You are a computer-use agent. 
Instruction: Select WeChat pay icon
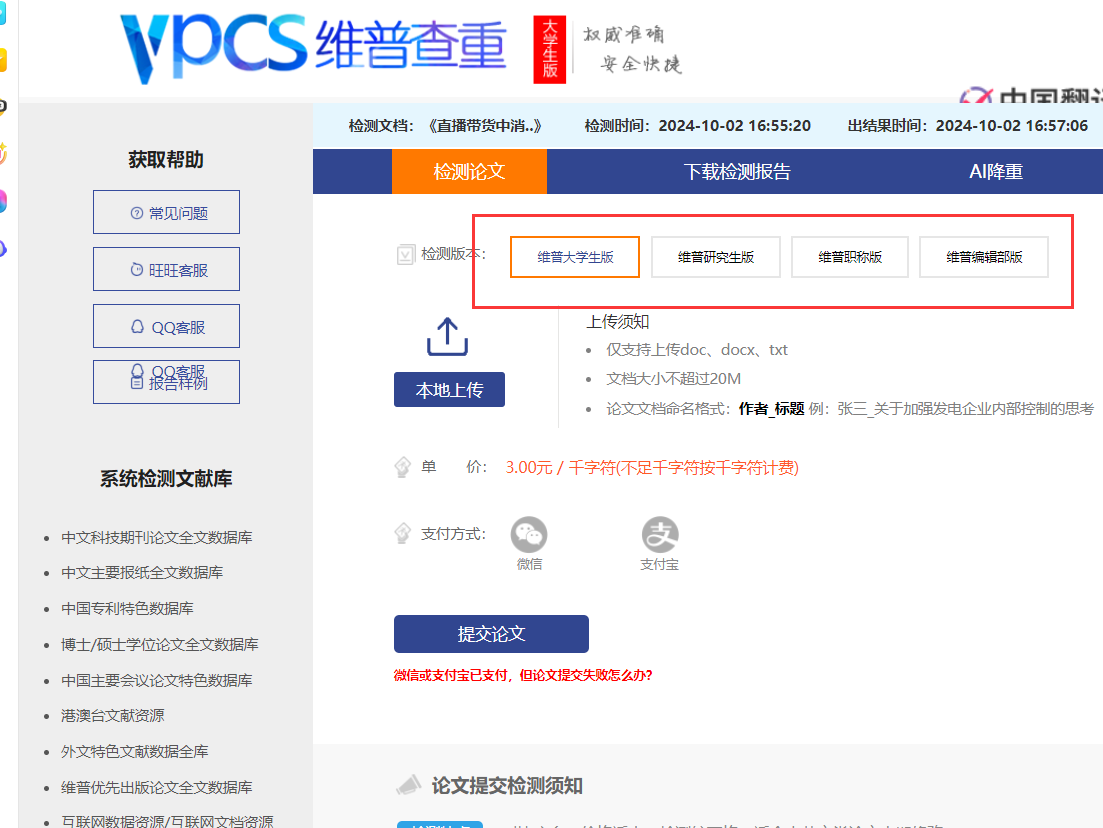coord(529,535)
